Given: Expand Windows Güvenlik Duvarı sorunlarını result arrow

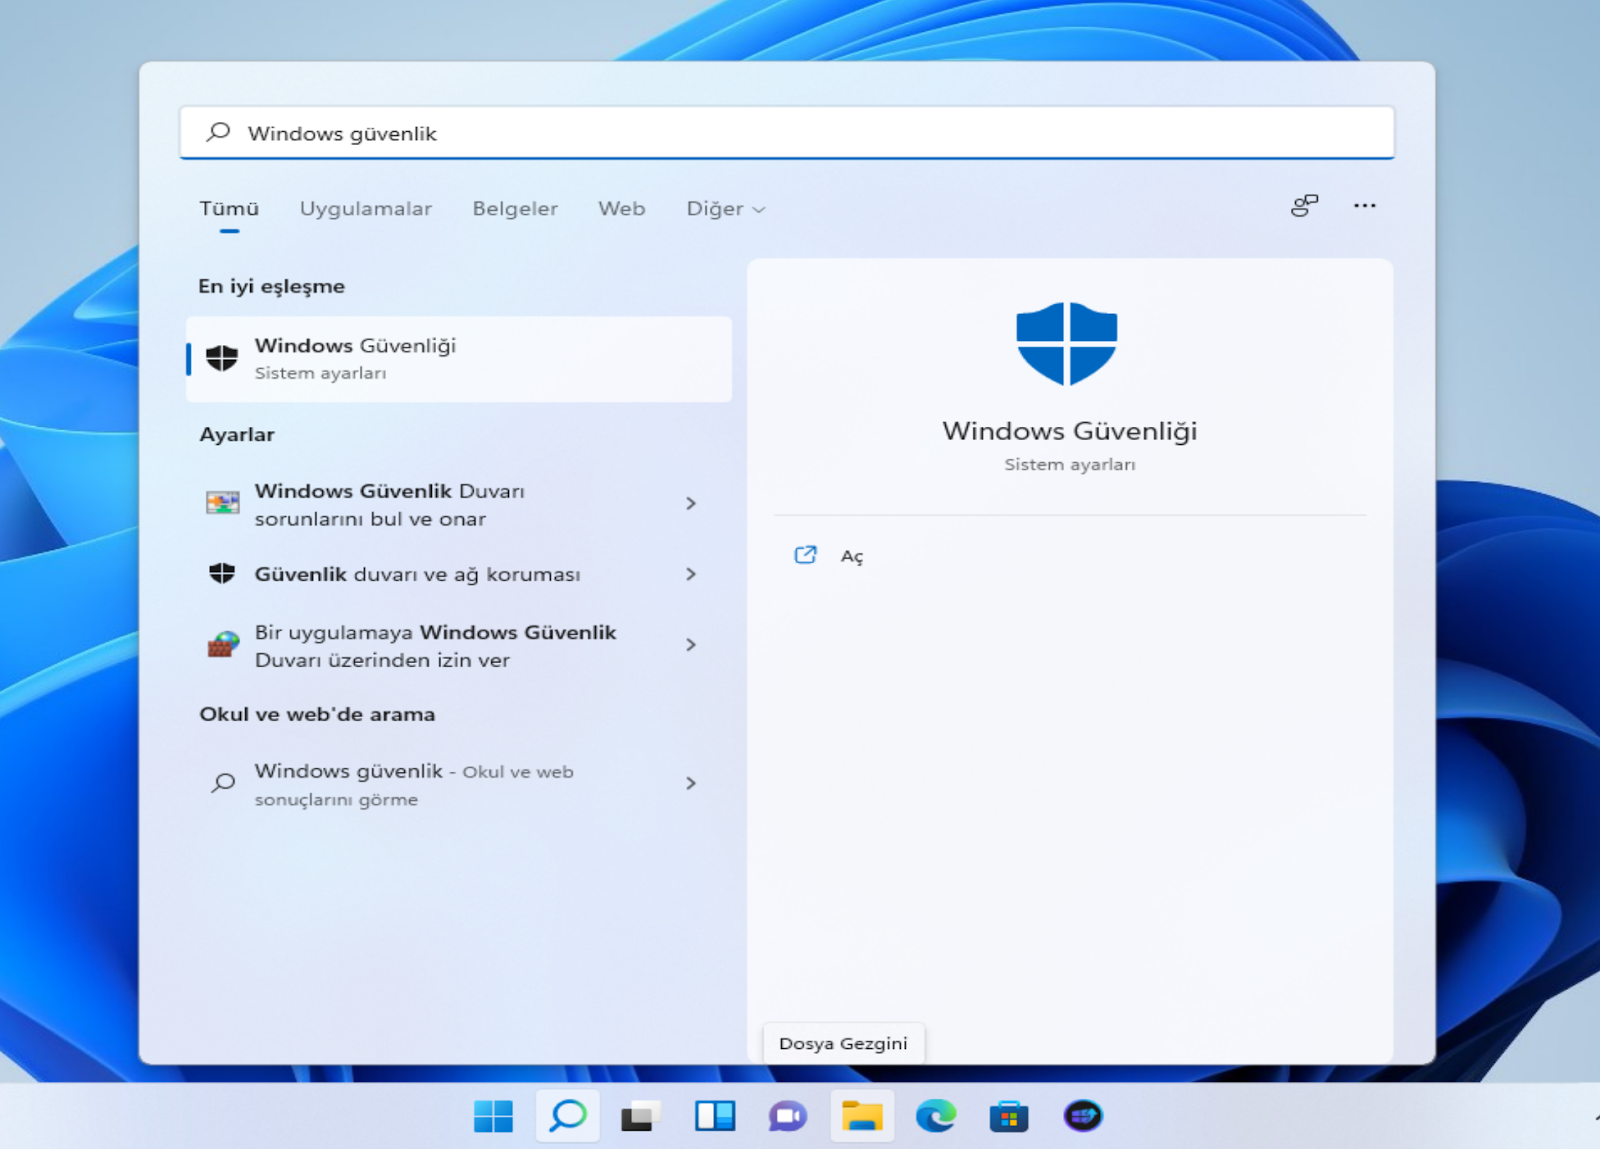Looking at the screenshot, I should click(x=691, y=503).
